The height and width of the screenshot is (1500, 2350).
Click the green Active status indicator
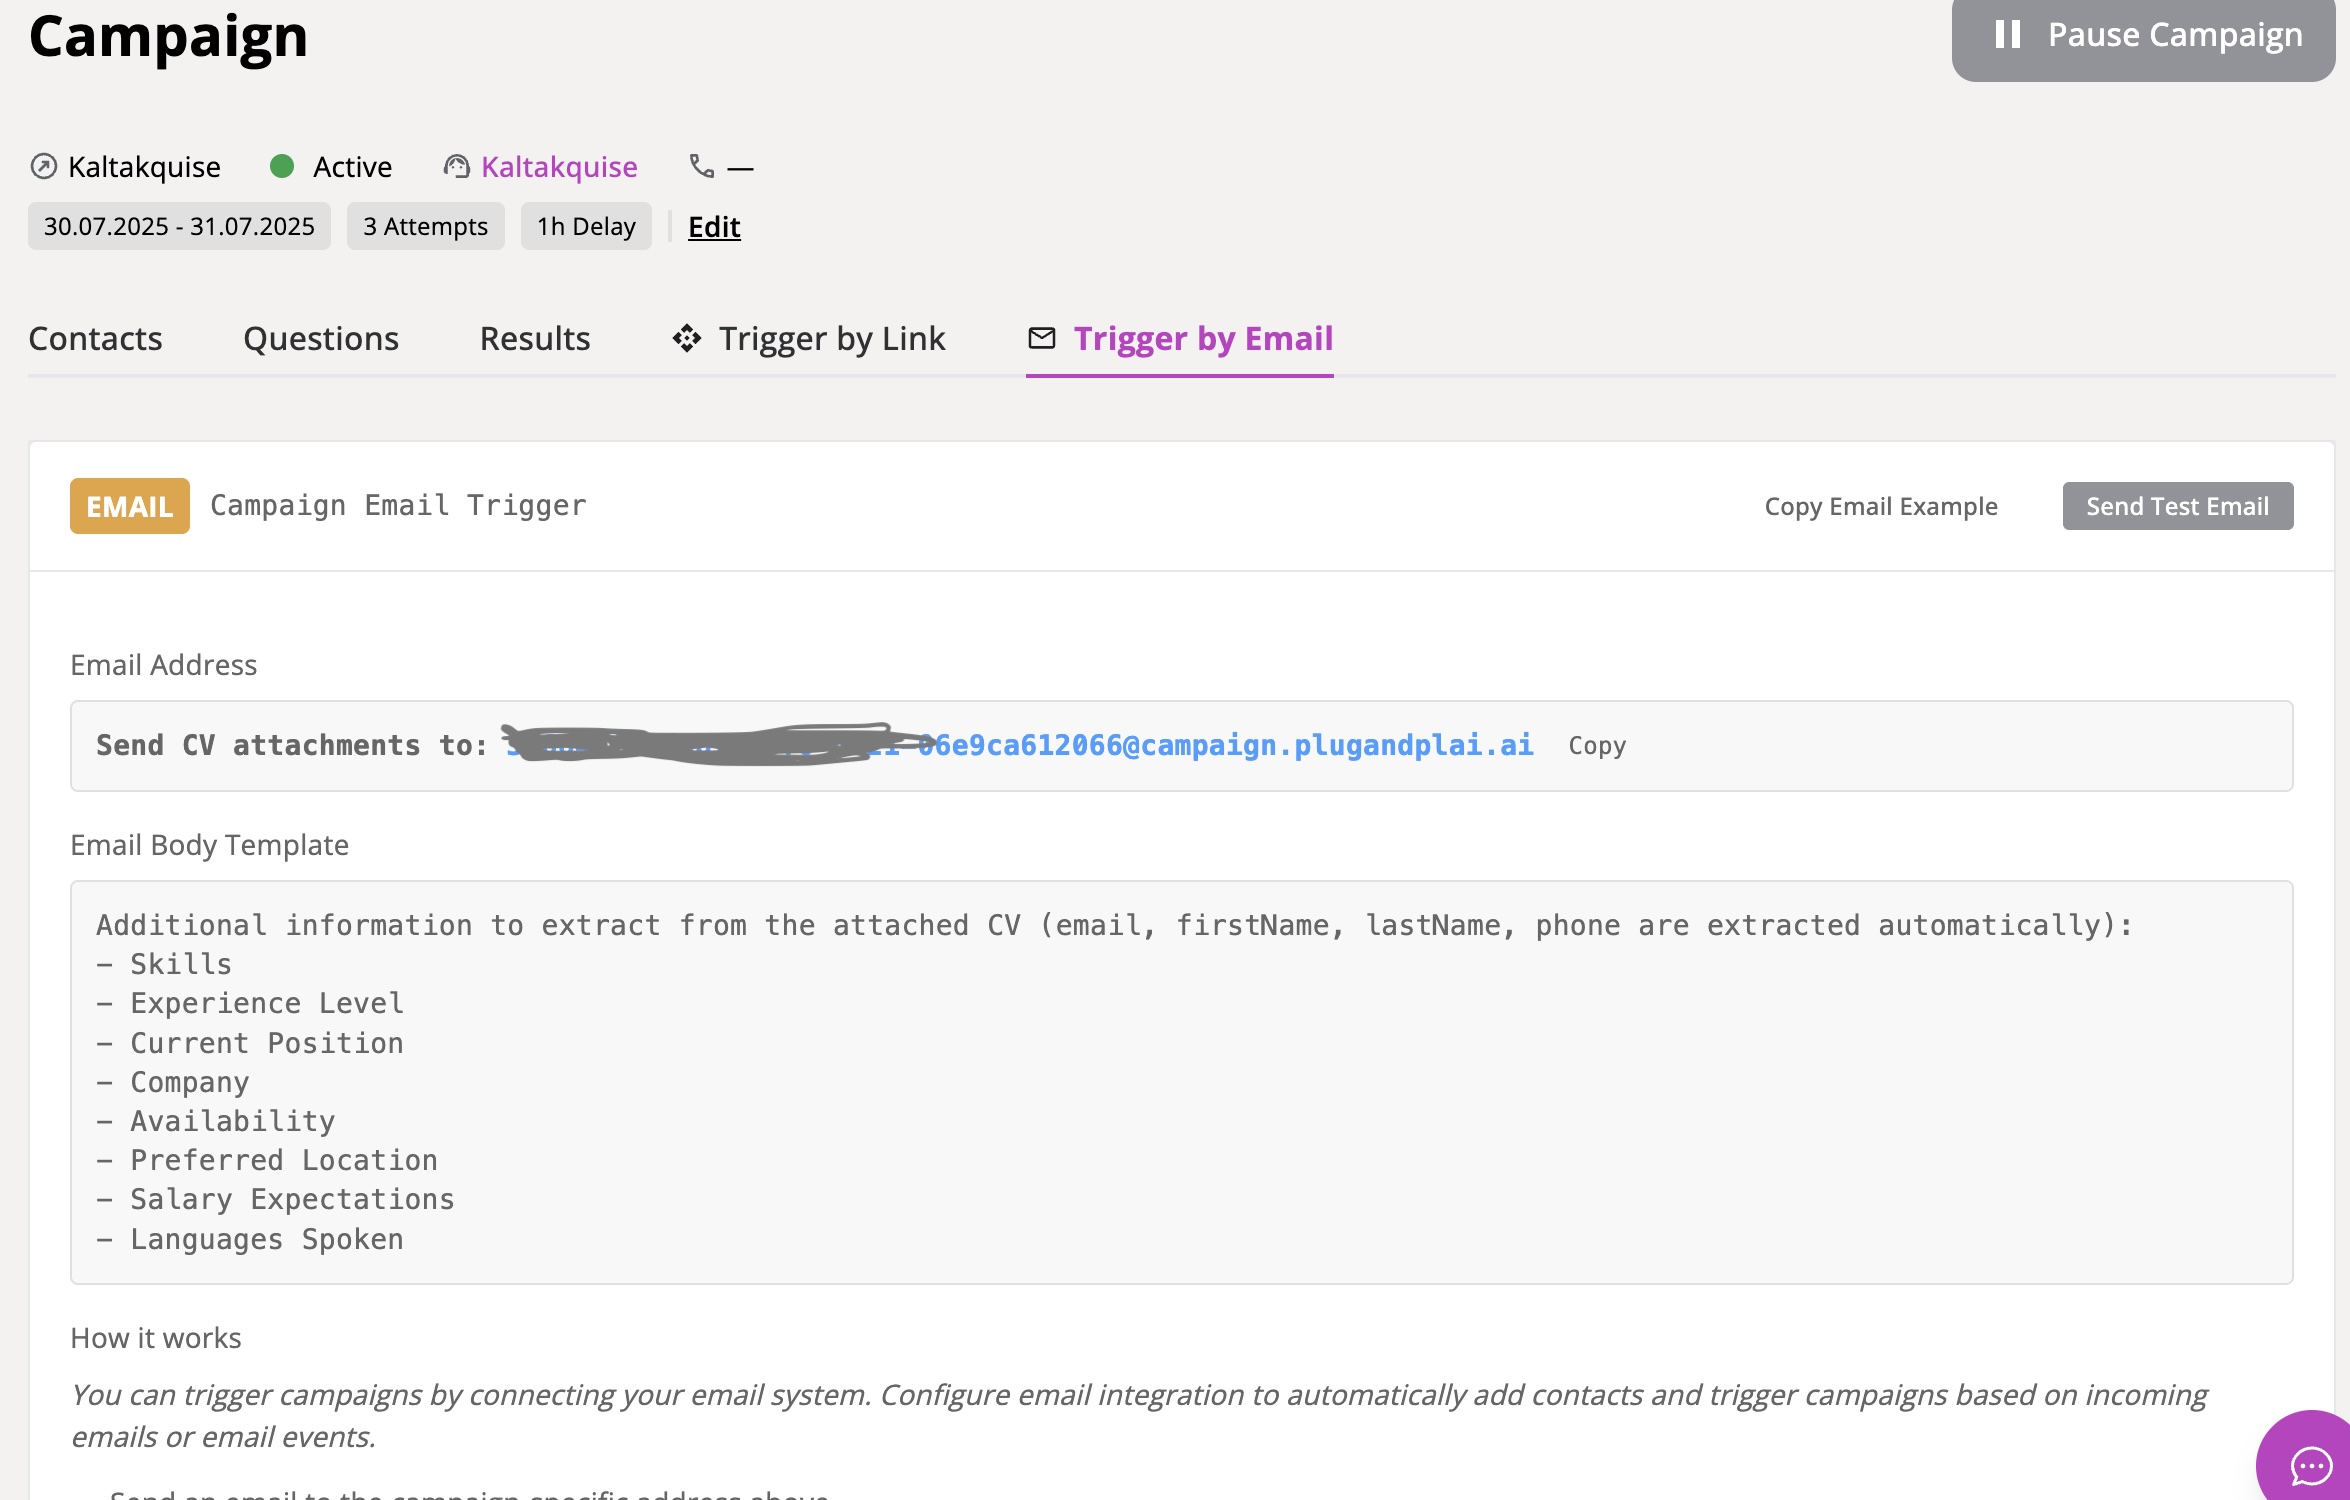click(284, 166)
